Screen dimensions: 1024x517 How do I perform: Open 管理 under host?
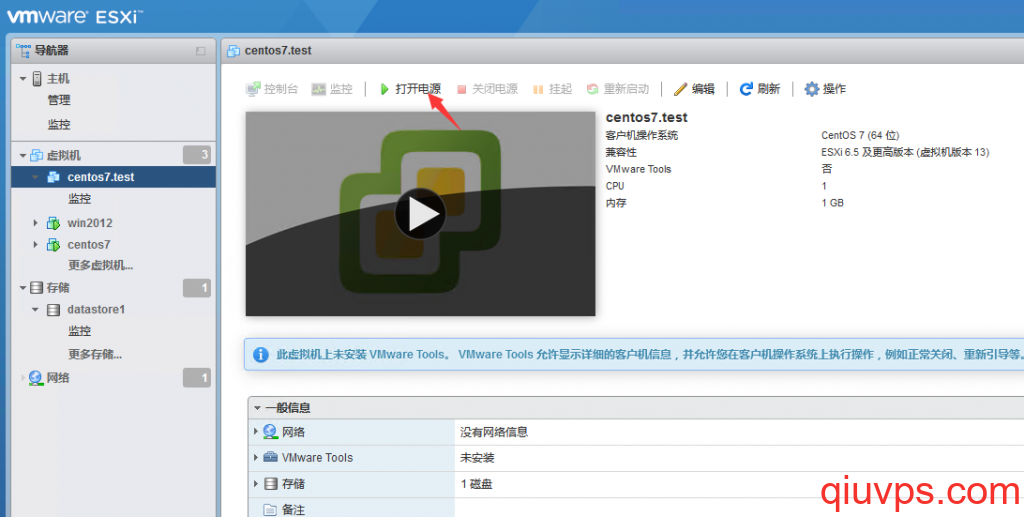pyautogui.click(x=59, y=100)
